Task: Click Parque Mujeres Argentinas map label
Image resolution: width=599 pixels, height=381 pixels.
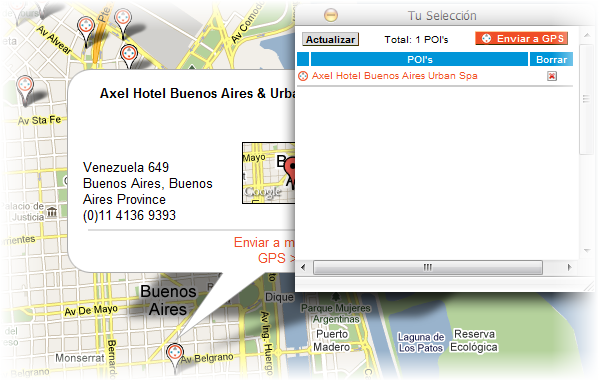Action: coord(336,313)
